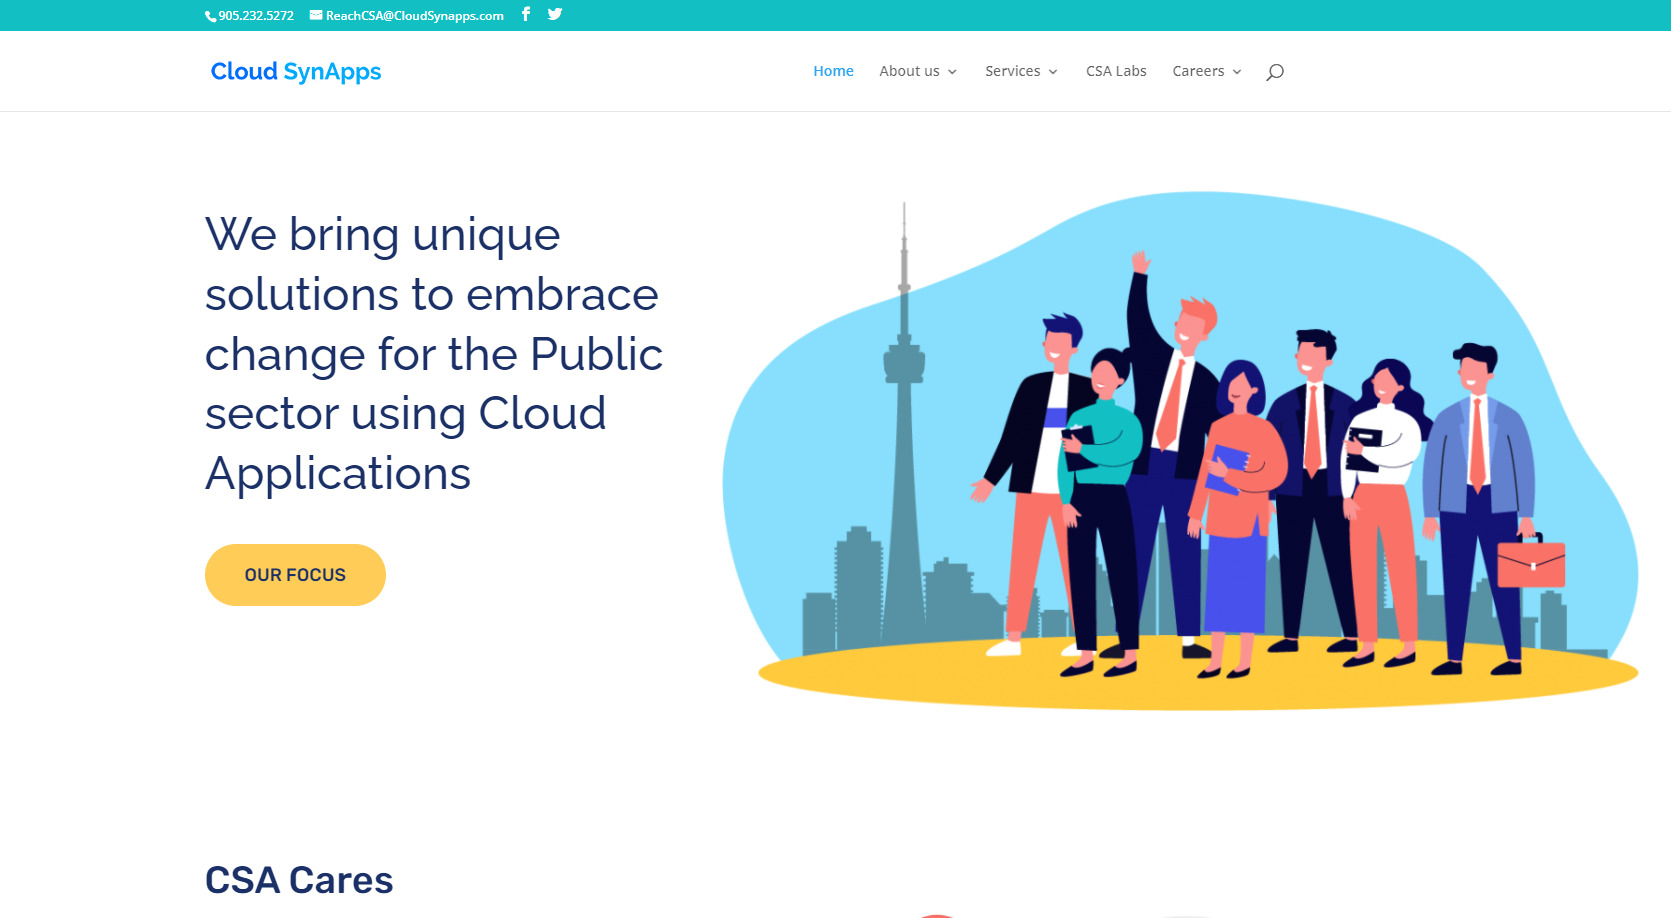Expand the About us dropdown
This screenshot has width=1671, height=918.
pos(953,71)
